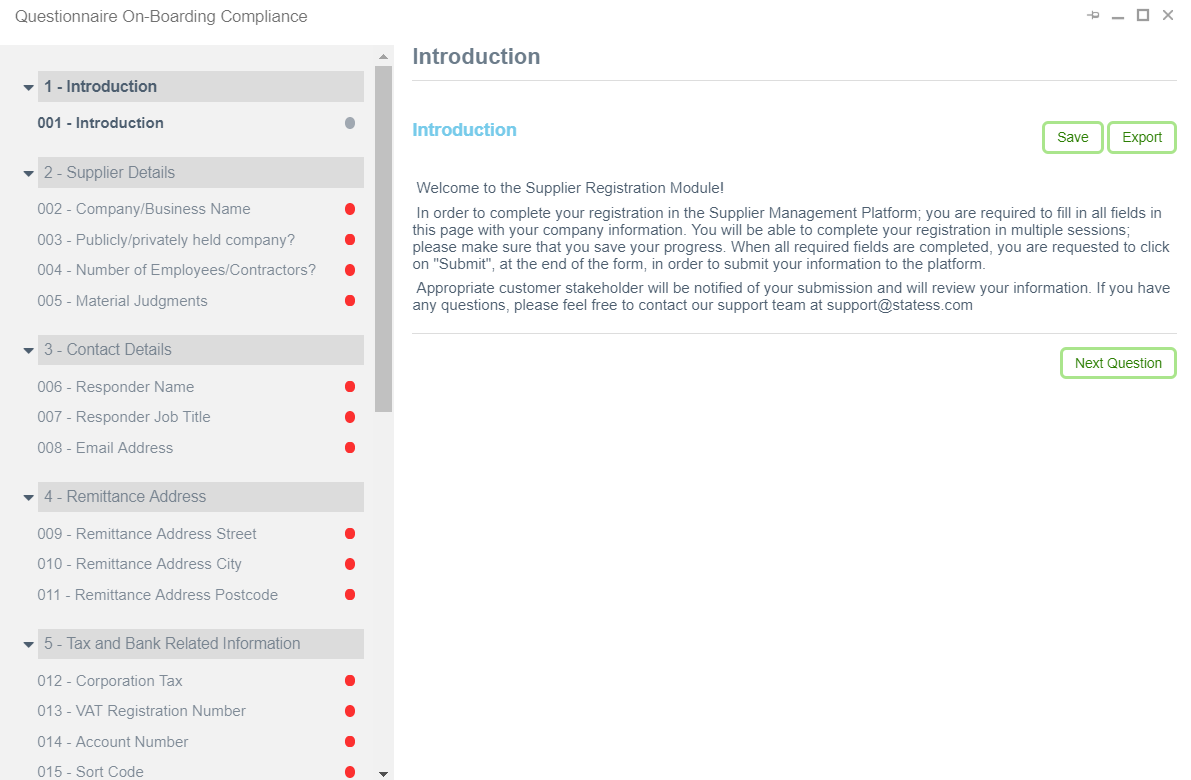Go to the Next Question
The height and width of the screenshot is (780, 1191).
click(x=1118, y=363)
